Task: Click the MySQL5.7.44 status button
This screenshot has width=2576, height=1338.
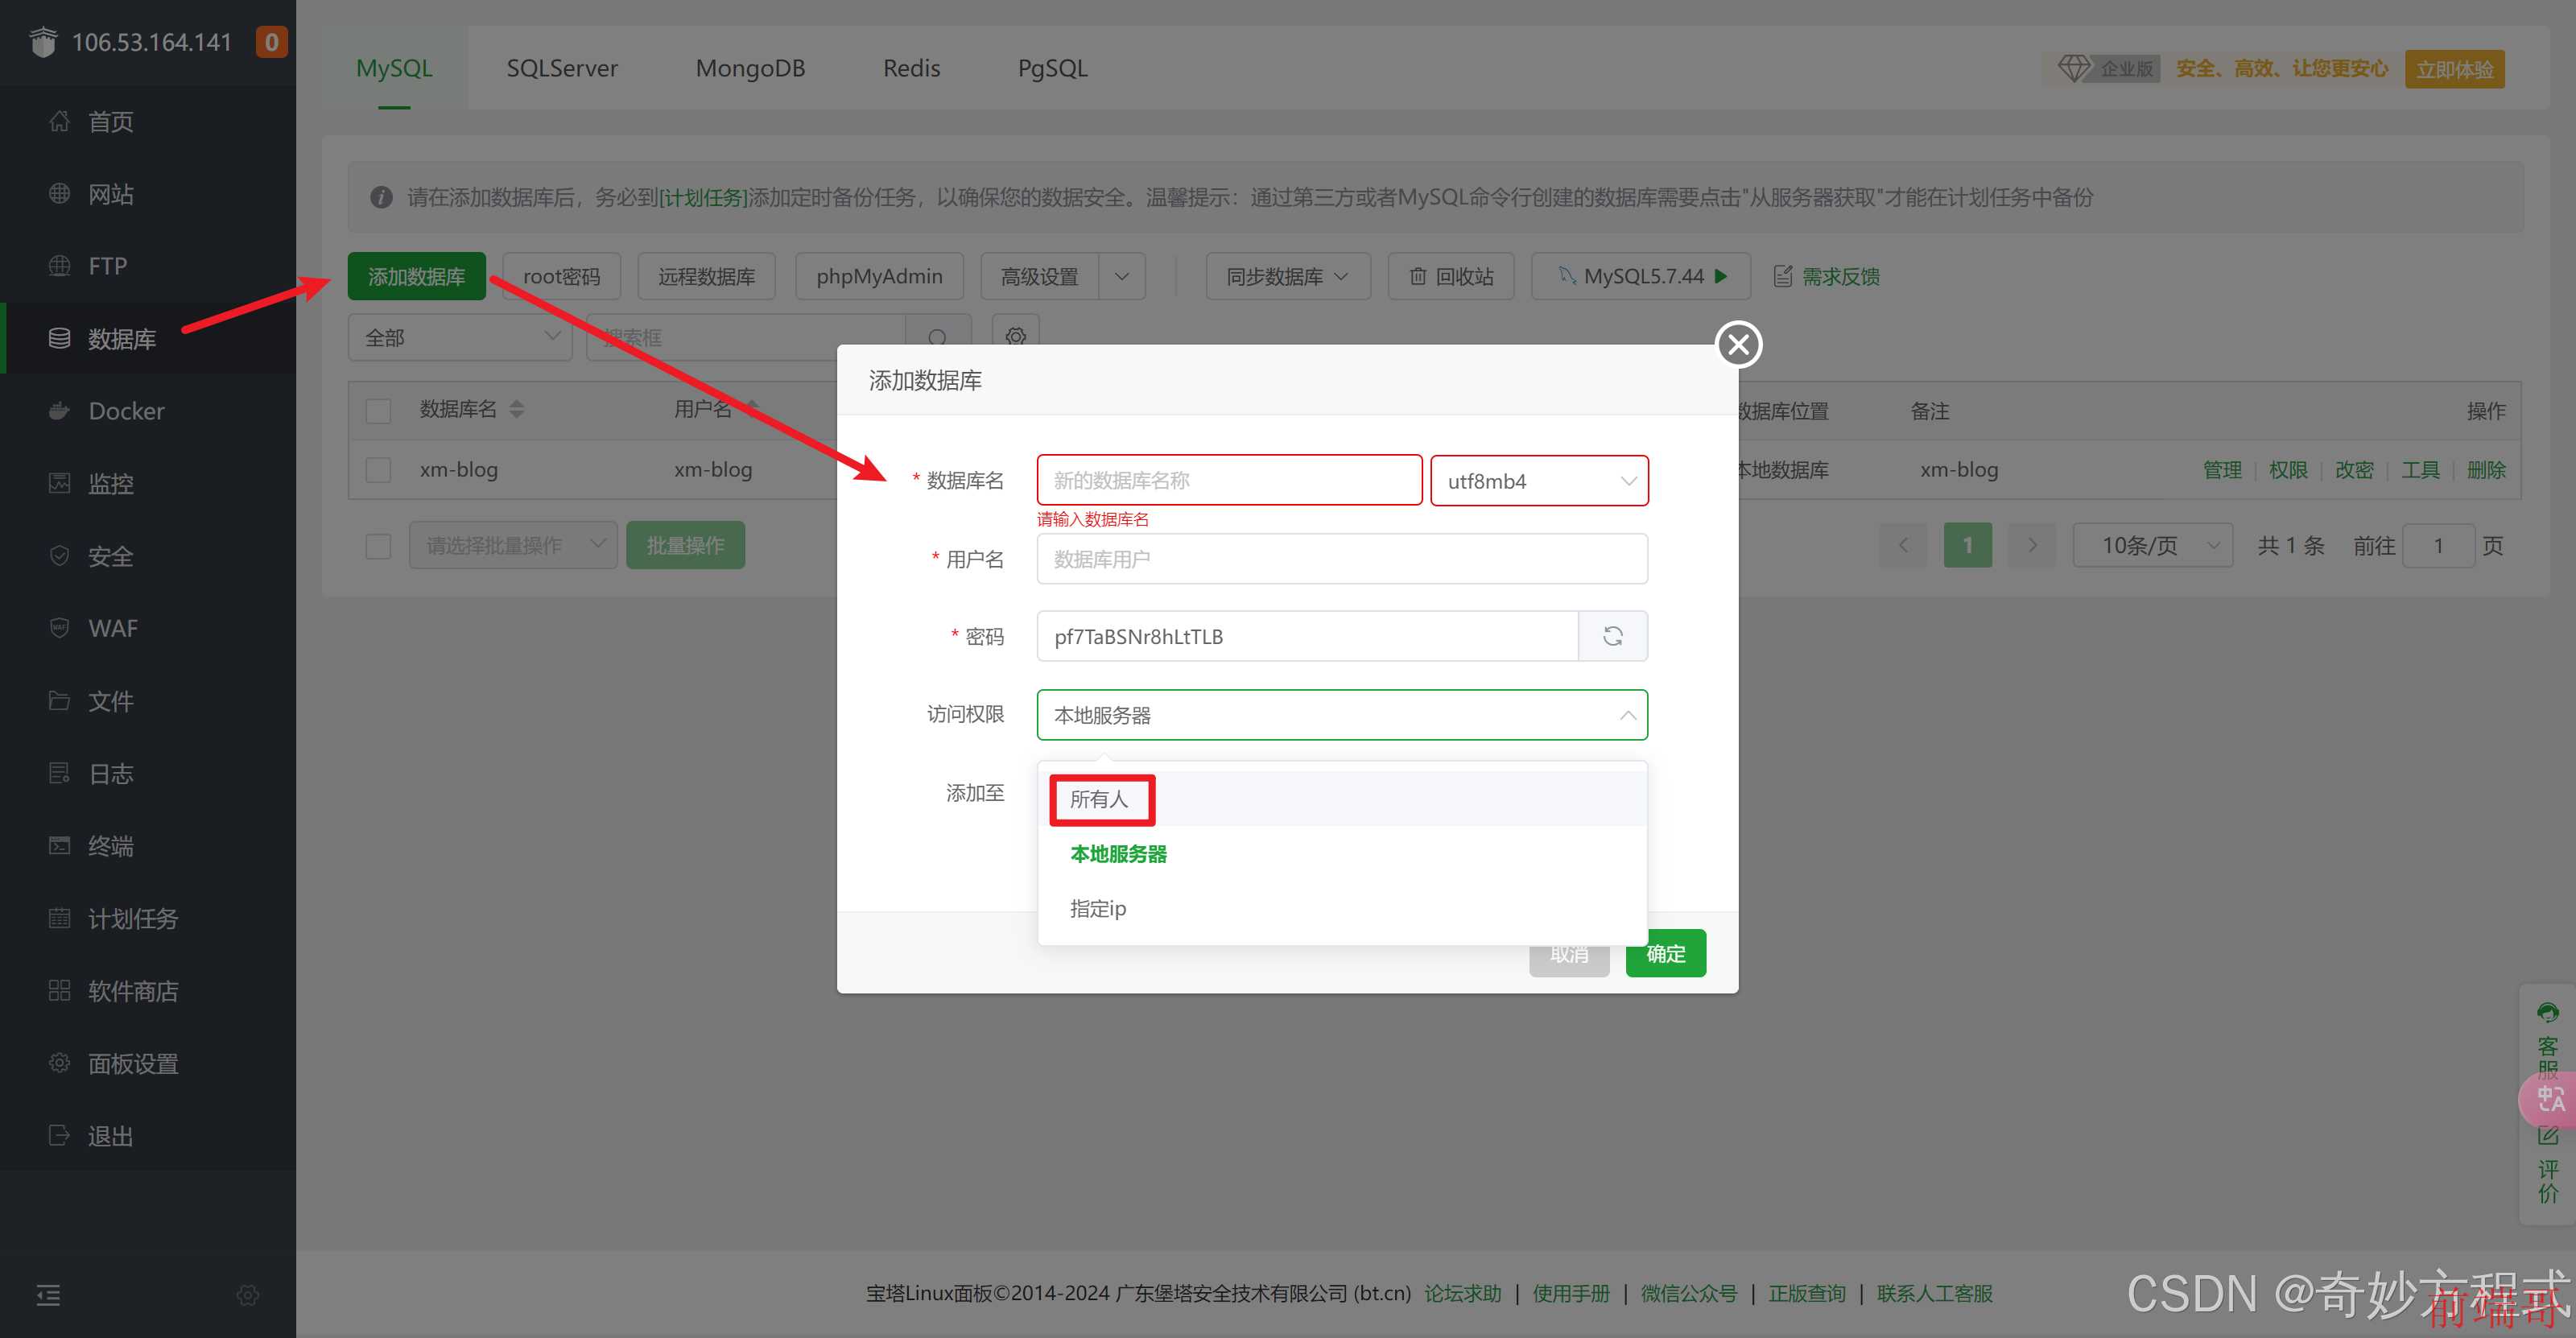Action: [x=1640, y=276]
